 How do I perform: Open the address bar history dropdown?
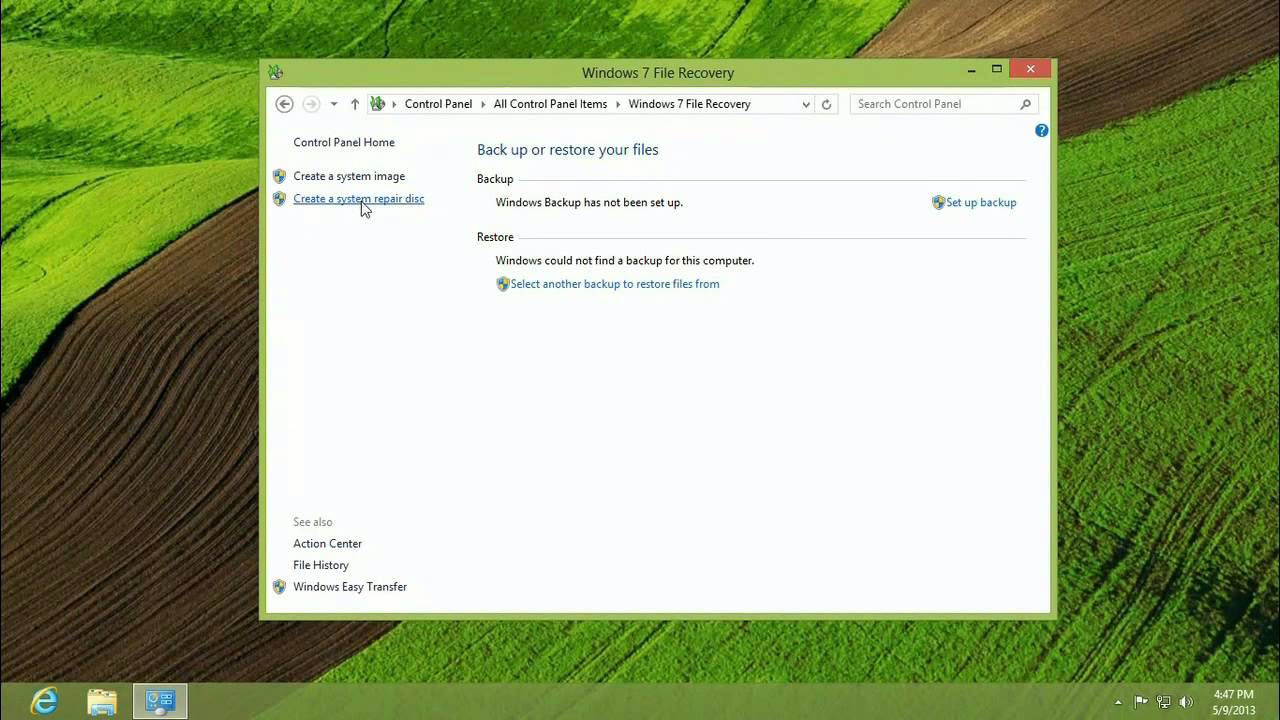806,104
